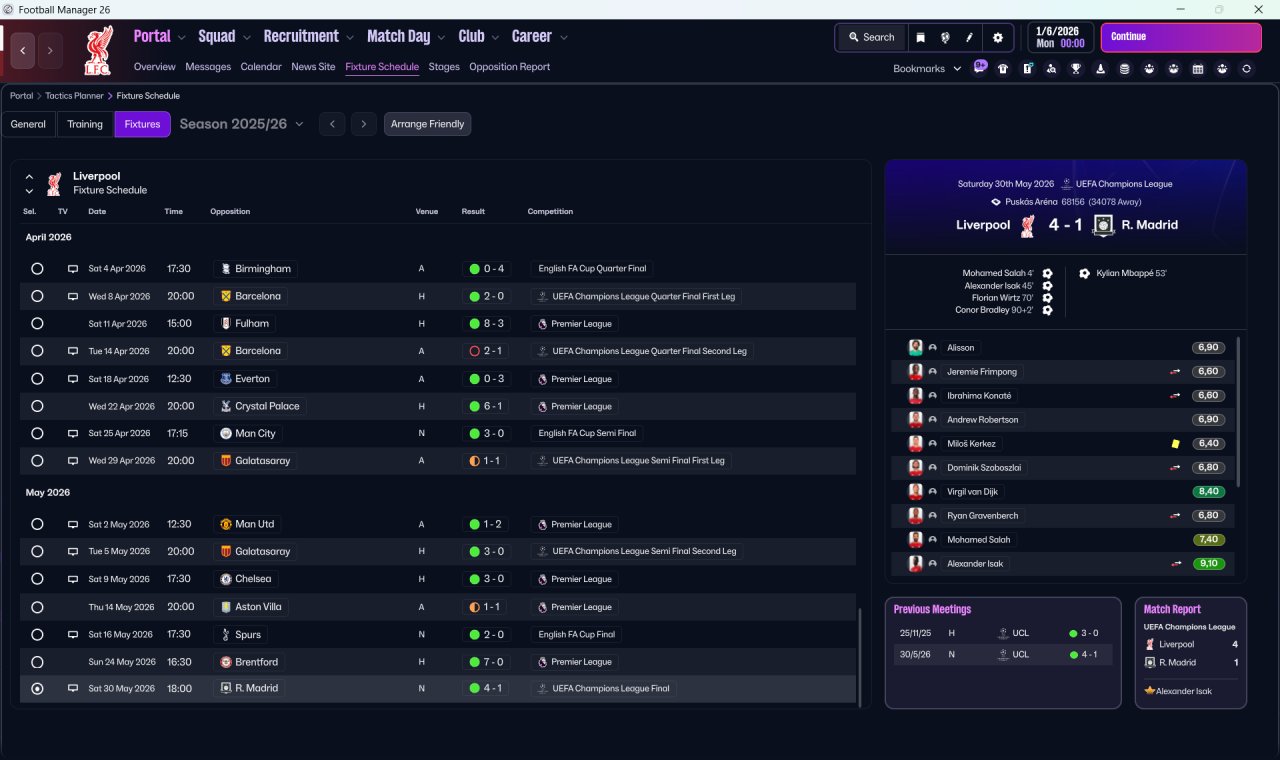
Task: Switch to the General tab
Action: 28,124
